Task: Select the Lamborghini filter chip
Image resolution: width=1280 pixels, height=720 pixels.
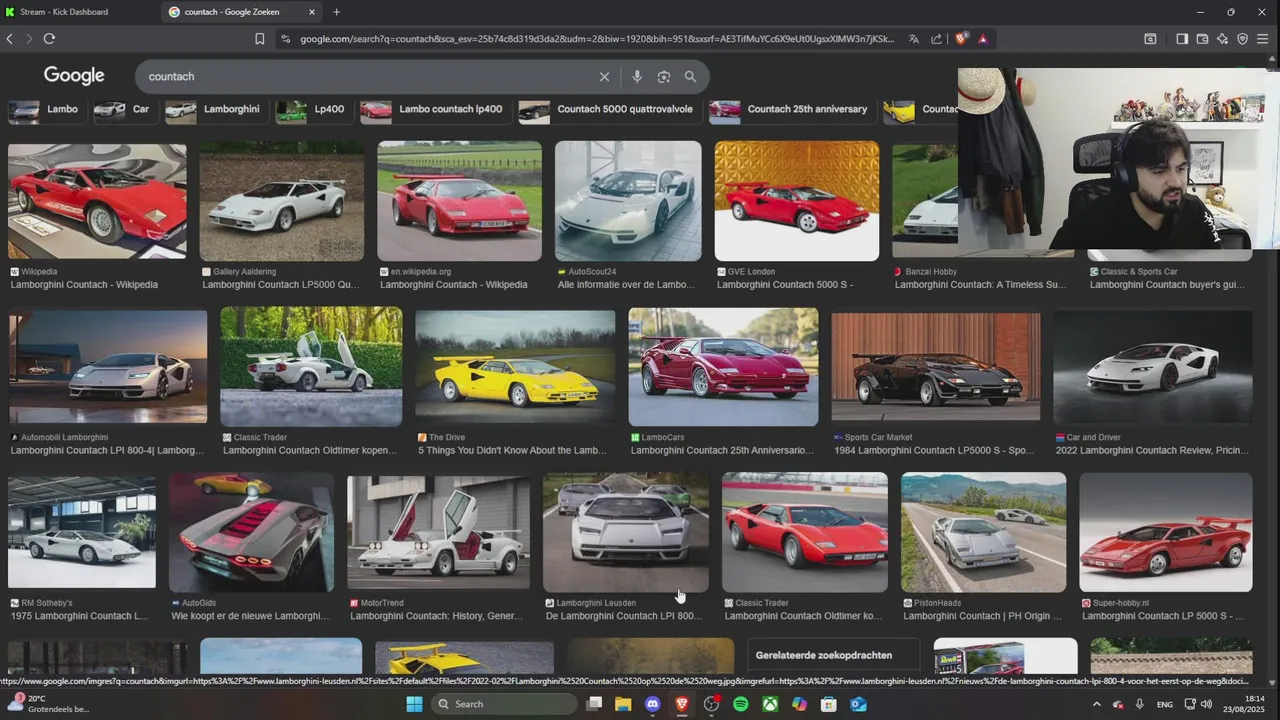Action: click(x=214, y=109)
